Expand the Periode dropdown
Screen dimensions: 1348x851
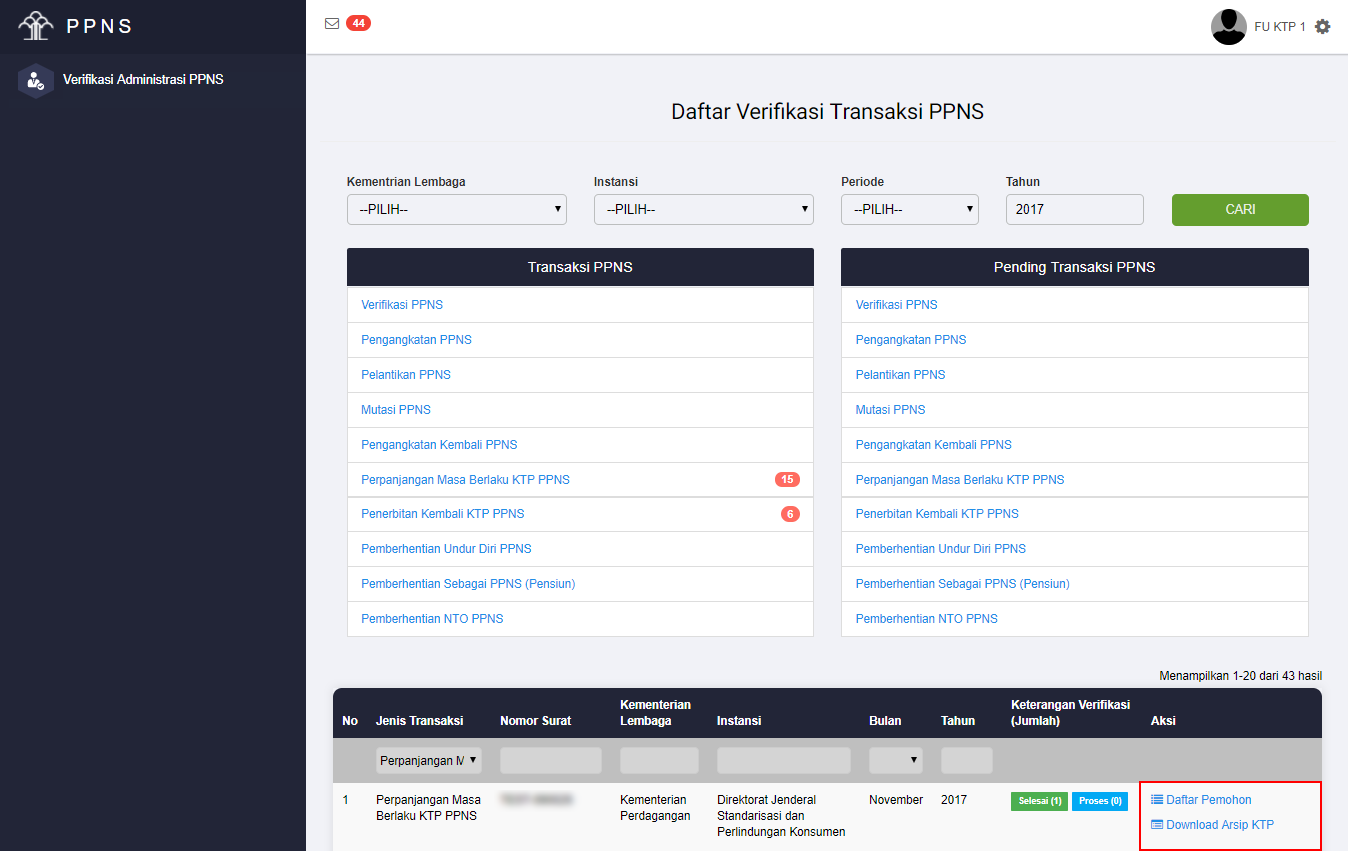pyautogui.click(x=909, y=210)
